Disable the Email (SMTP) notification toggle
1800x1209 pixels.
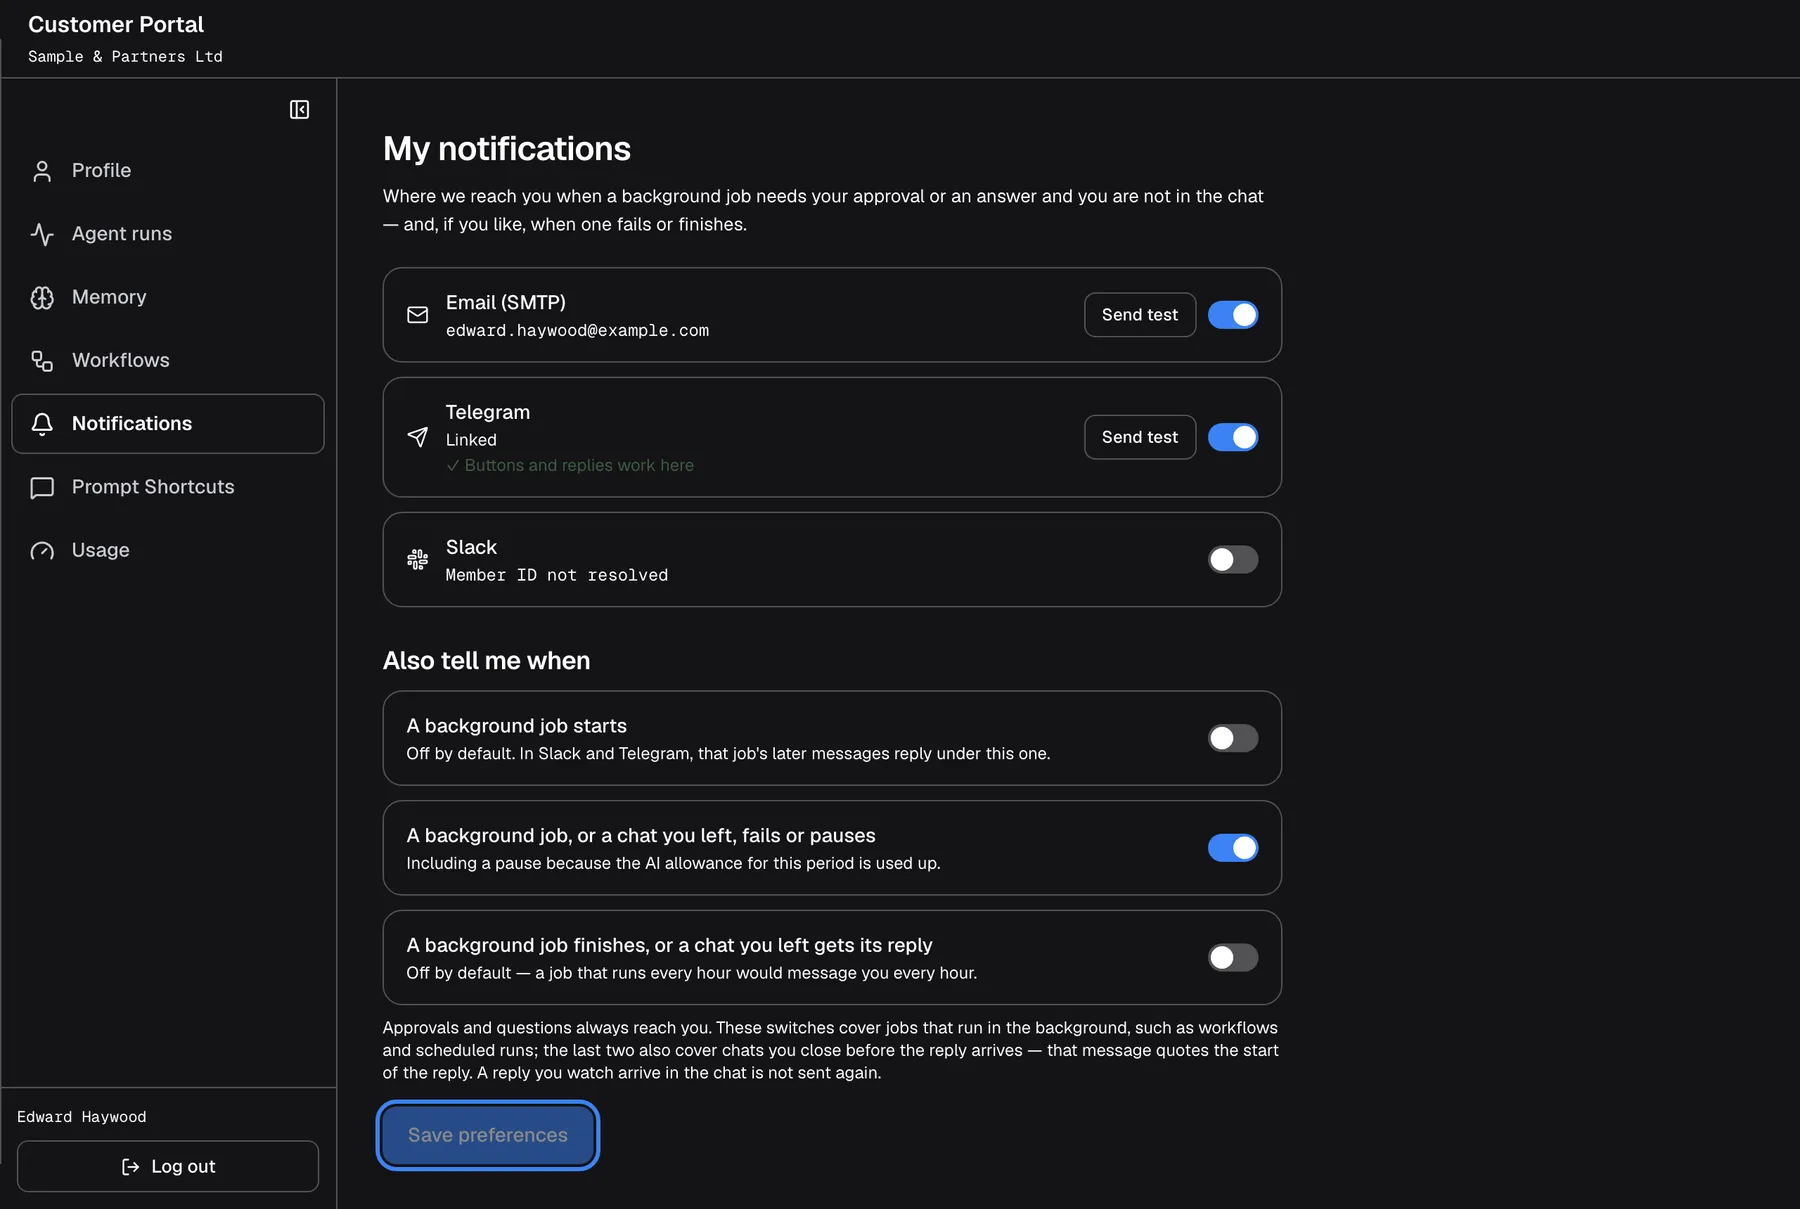point(1233,315)
